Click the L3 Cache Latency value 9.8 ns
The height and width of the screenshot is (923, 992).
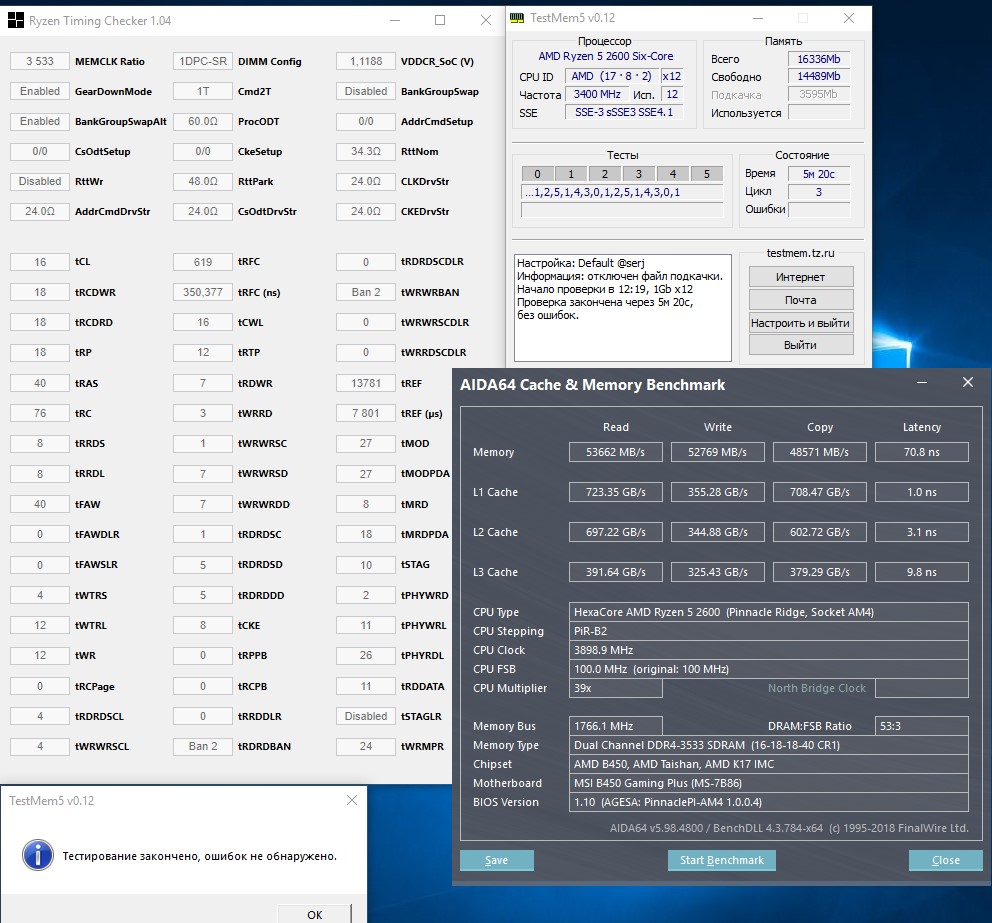(x=922, y=572)
